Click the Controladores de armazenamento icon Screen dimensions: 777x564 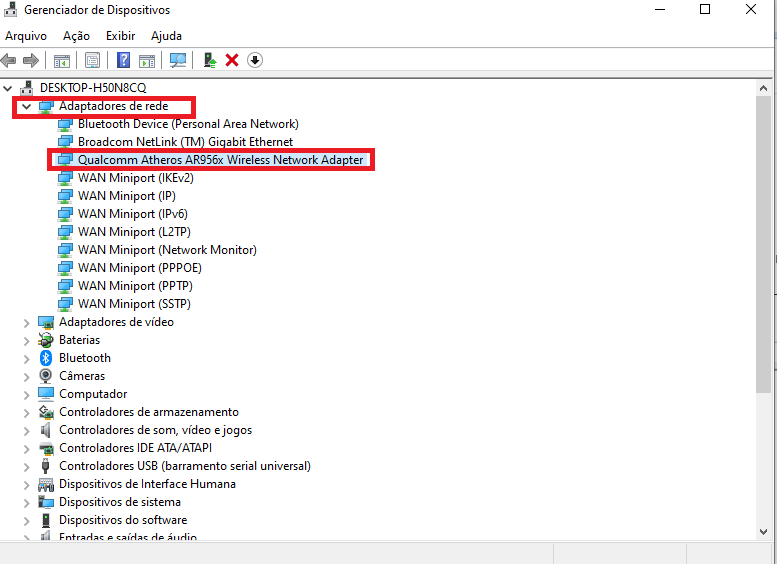click(x=46, y=412)
